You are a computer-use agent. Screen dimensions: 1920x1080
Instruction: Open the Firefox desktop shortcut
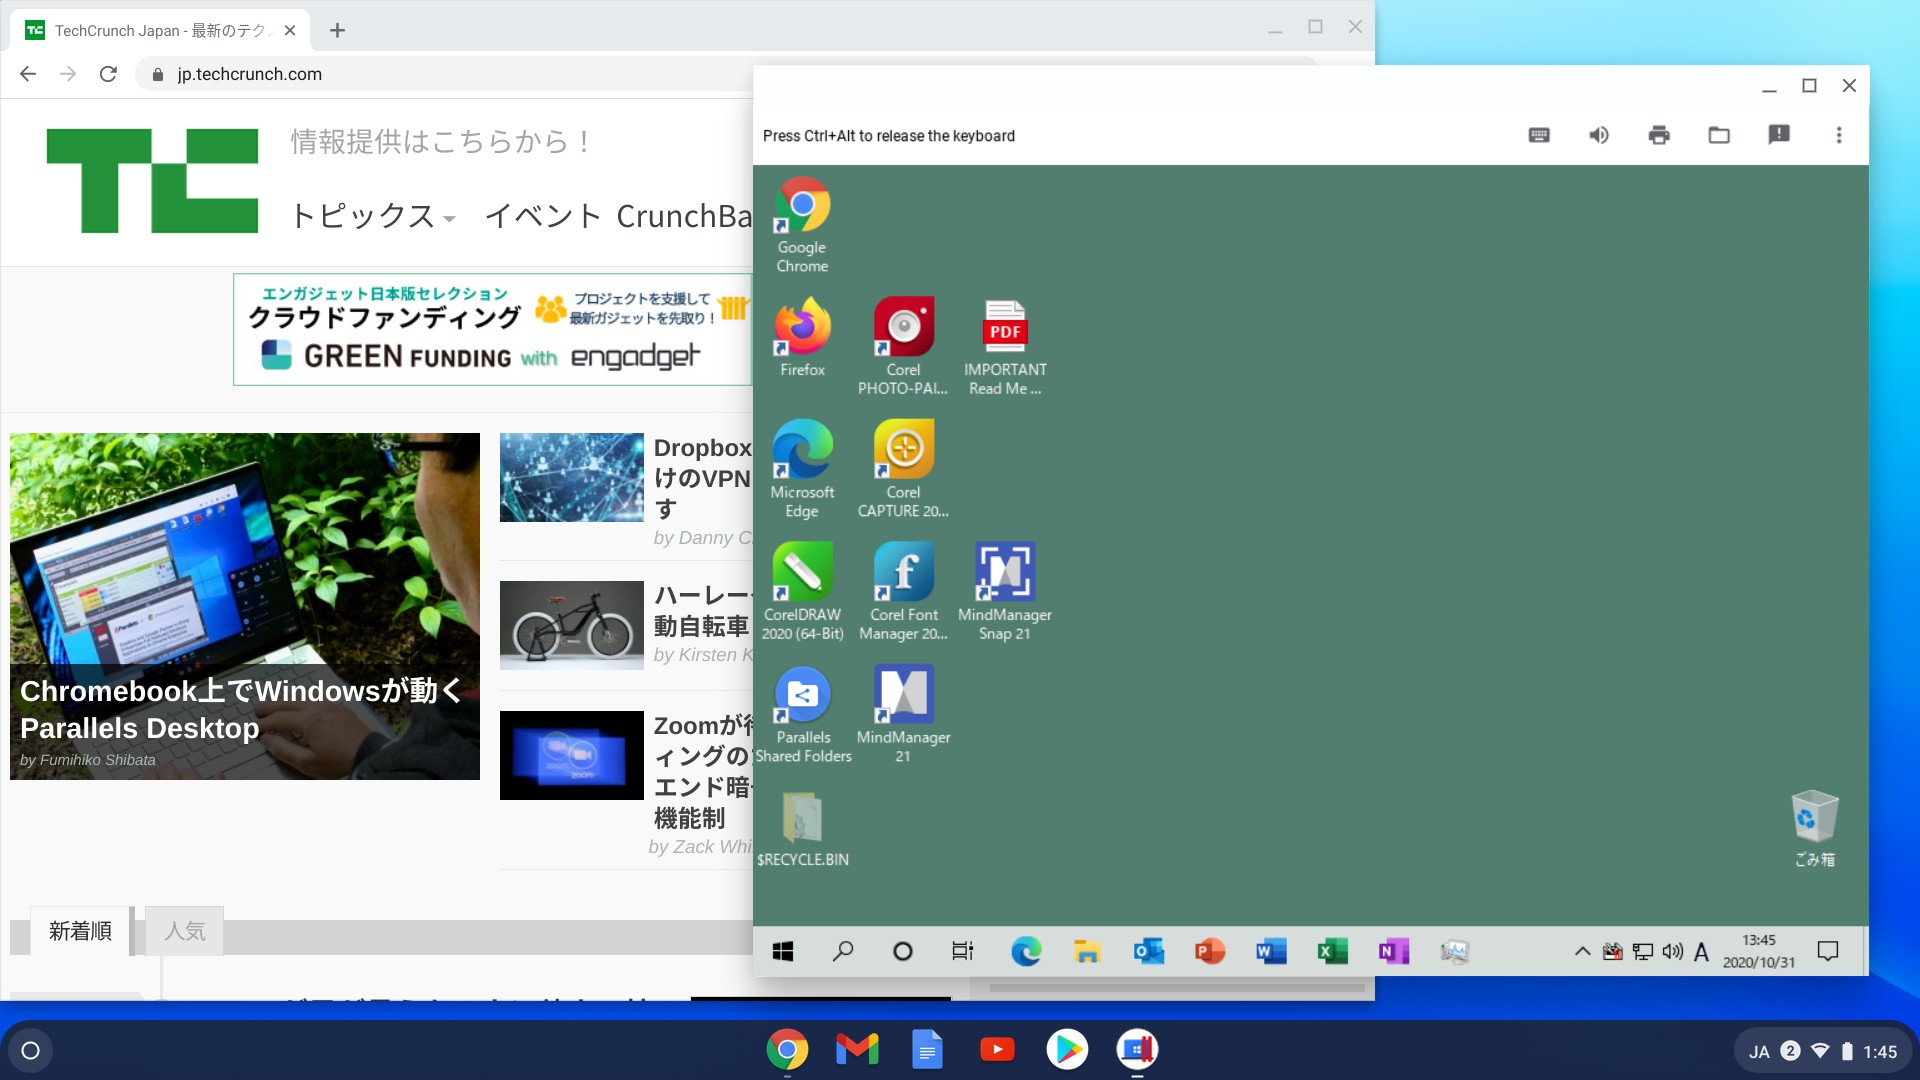(802, 338)
